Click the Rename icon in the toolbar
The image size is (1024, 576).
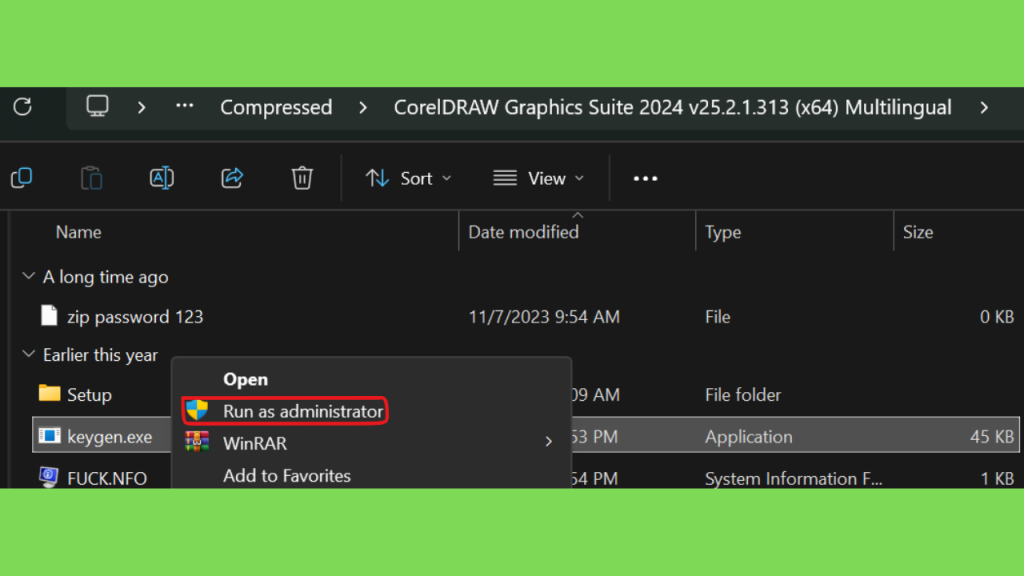[x=161, y=178]
